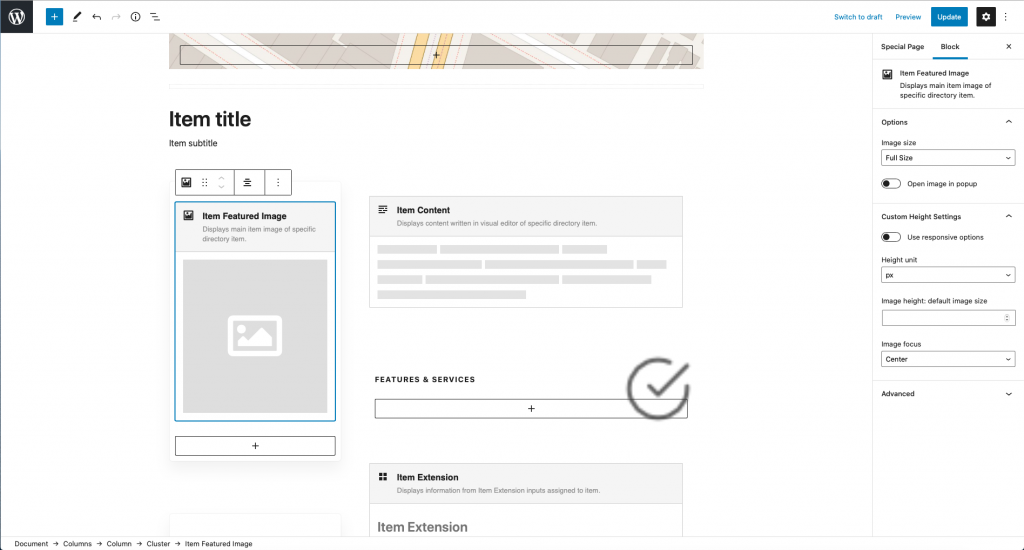Viewport: 1024px width, 550px height.
Task: Click the featured image block type icon in toolbar
Action: click(x=186, y=182)
